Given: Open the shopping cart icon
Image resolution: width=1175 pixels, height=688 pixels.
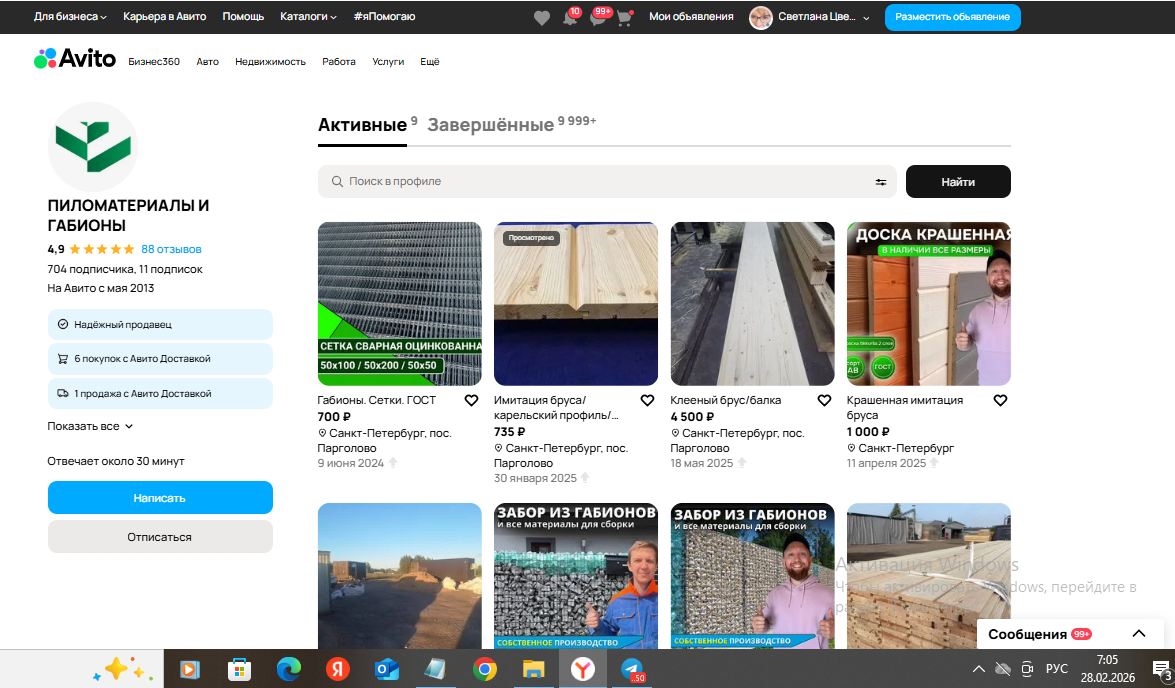Looking at the screenshot, I should tap(625, 18).
